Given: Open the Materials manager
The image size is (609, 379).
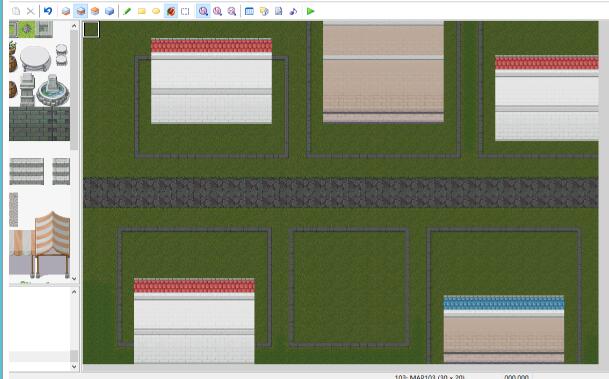Looking at the screenshot, I should [x=264, y=11].
